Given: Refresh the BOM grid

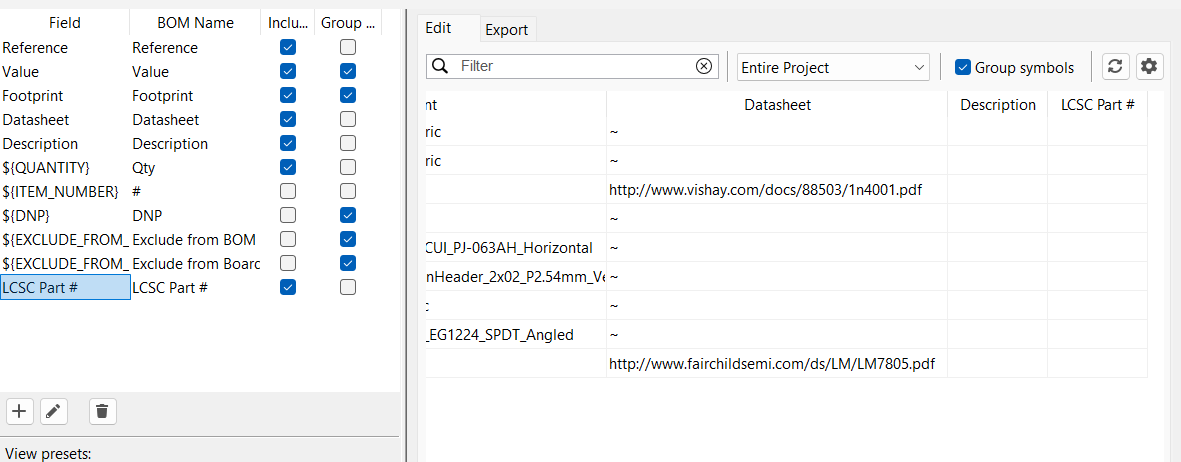Looking at the screenshot, I should click(1115, 66).
